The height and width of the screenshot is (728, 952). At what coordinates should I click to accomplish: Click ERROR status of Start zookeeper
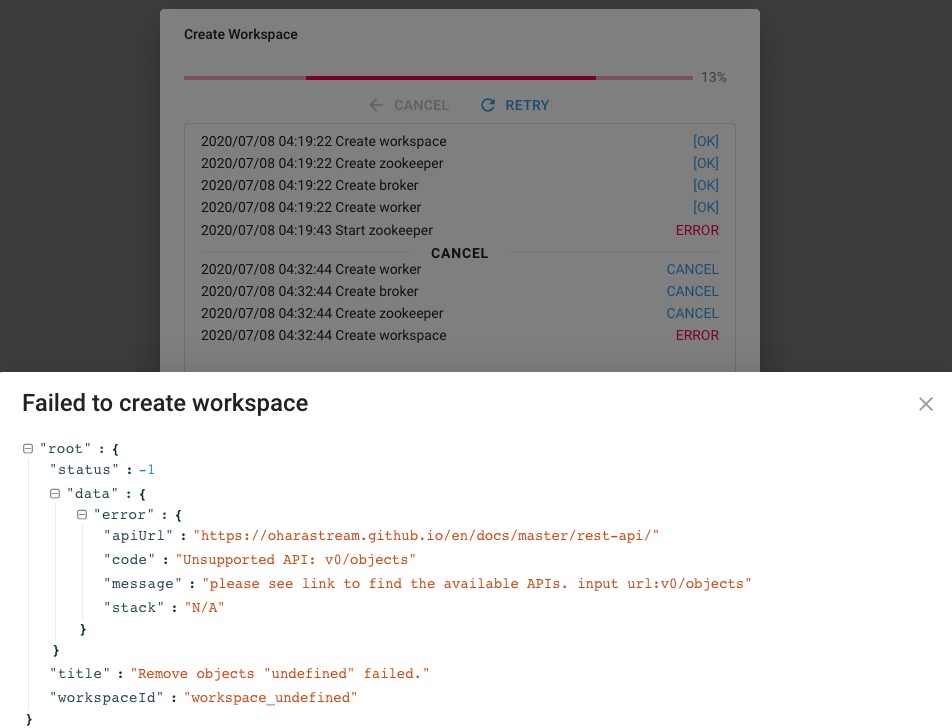[x=697, y=230]
